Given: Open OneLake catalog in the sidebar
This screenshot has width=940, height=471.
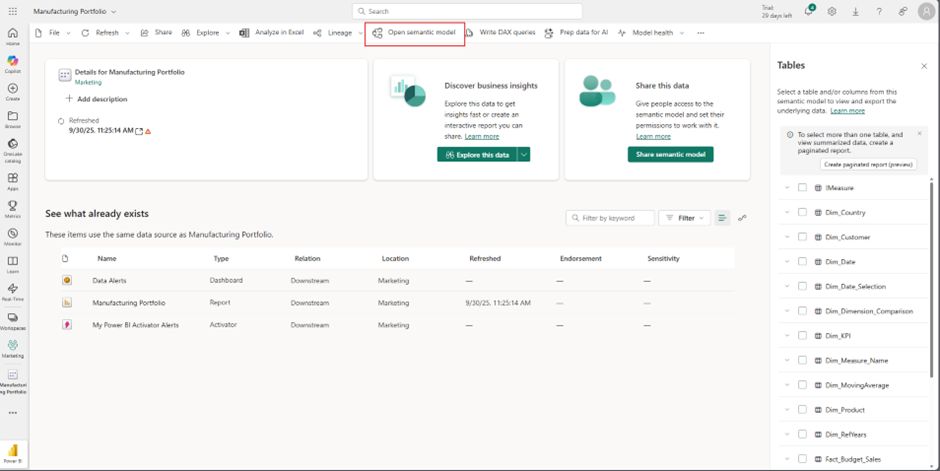Looking at the screenshot, I should click(12, 146).
